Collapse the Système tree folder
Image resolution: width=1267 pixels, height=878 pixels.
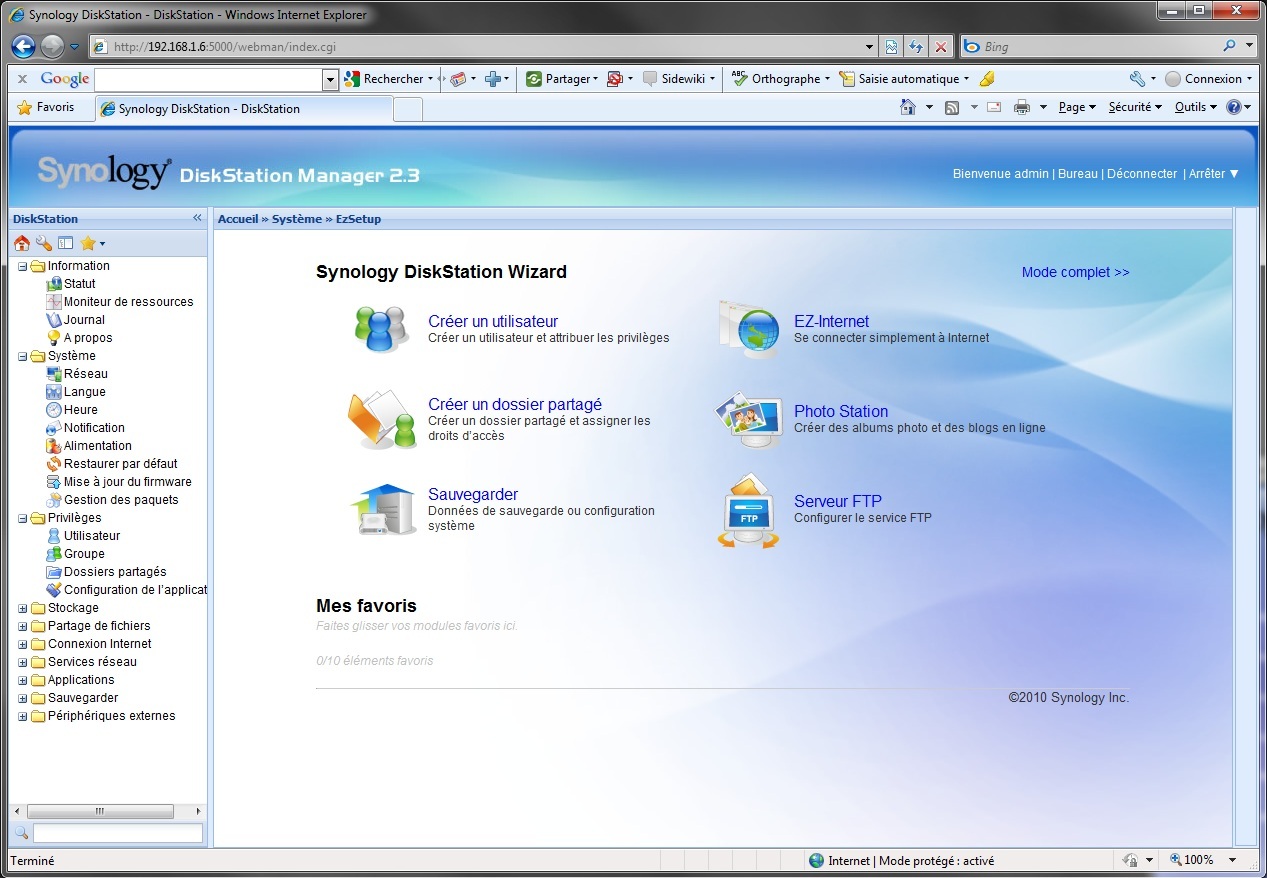click(23, 356)
